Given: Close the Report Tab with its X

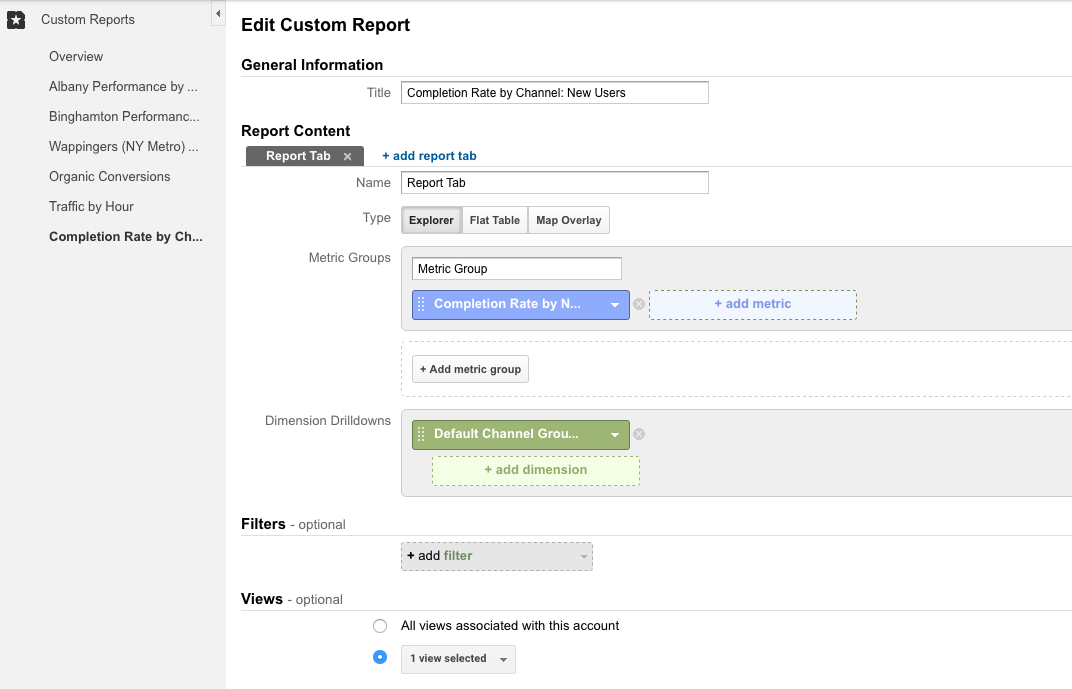Looking at the screenshot, I should coord(347,157).
